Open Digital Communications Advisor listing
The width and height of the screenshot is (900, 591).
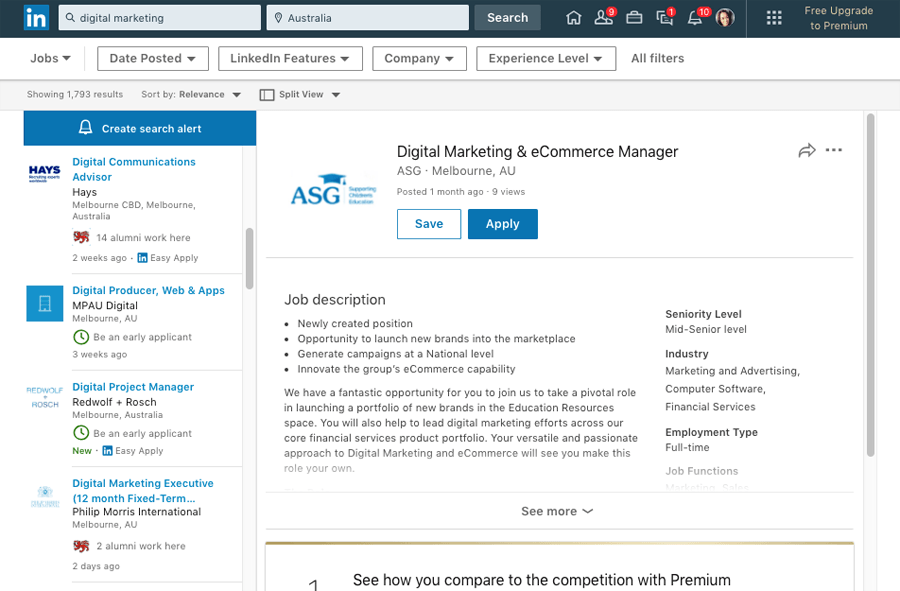coord(134,169)
